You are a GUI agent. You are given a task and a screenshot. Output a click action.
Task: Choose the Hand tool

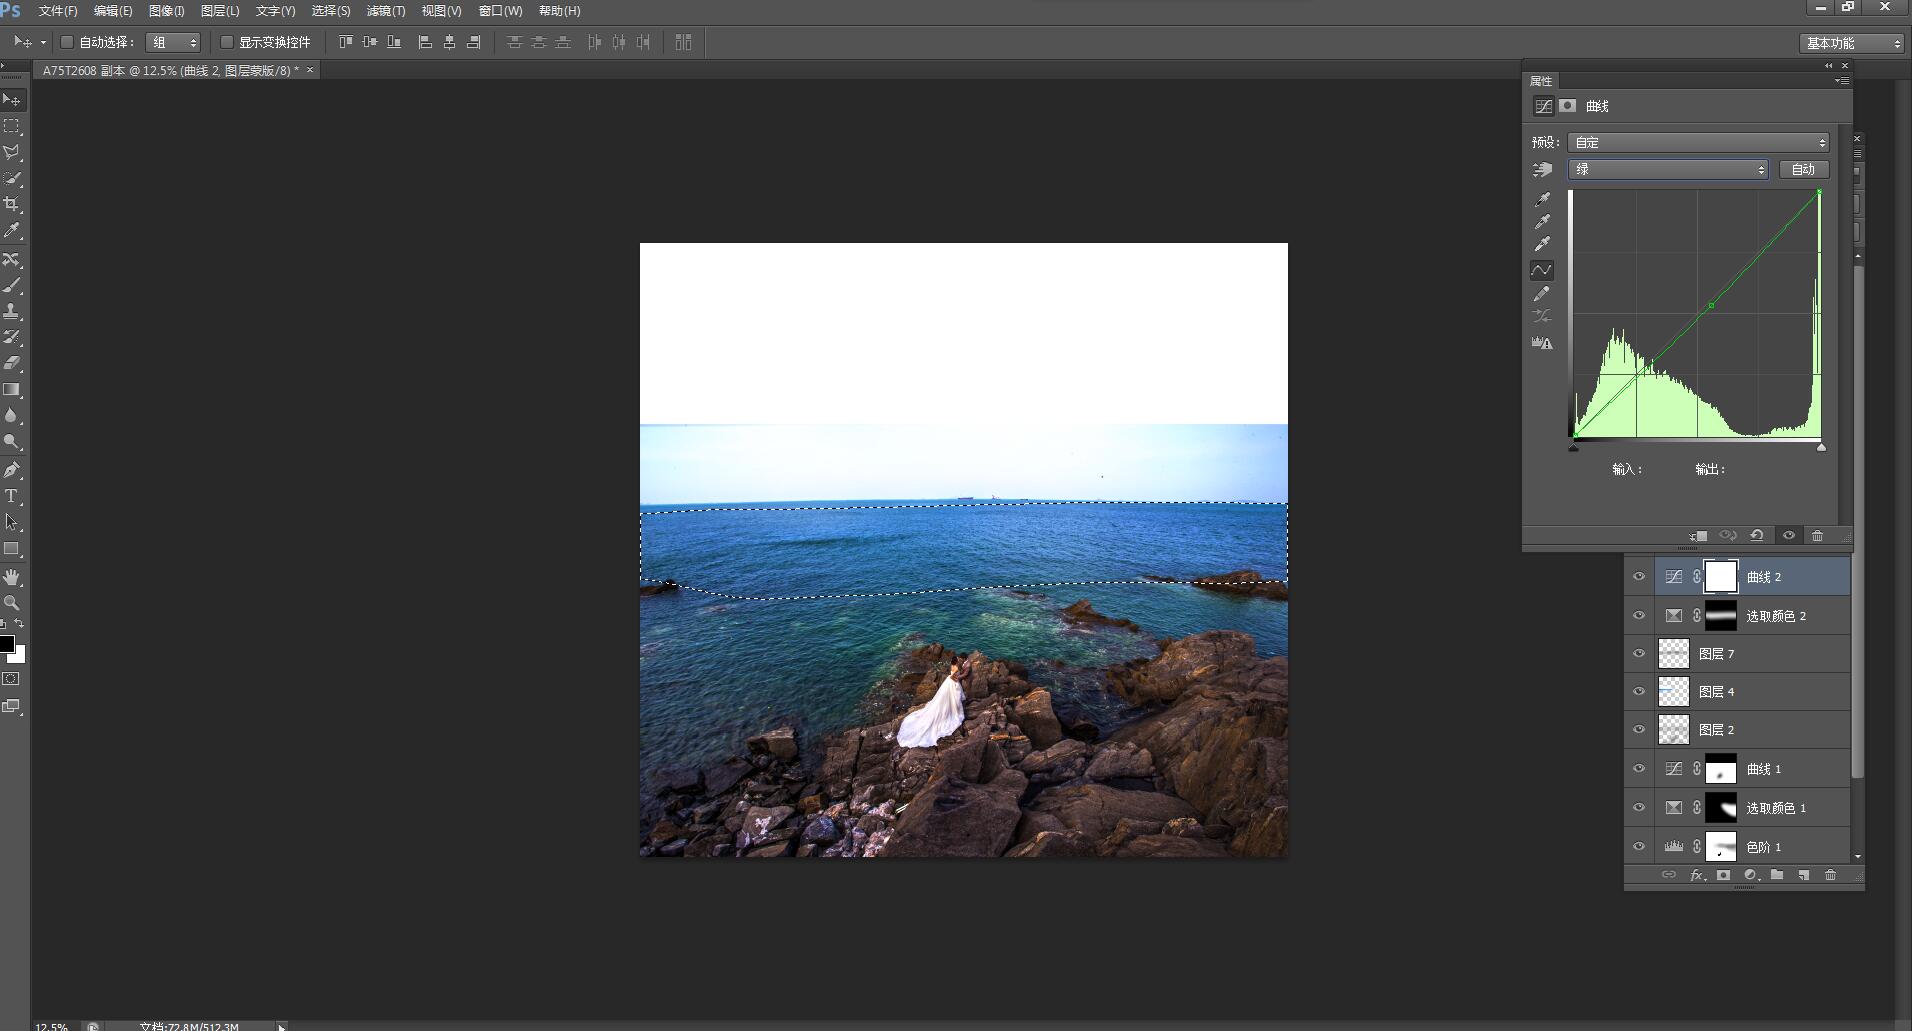coord(12,577)
